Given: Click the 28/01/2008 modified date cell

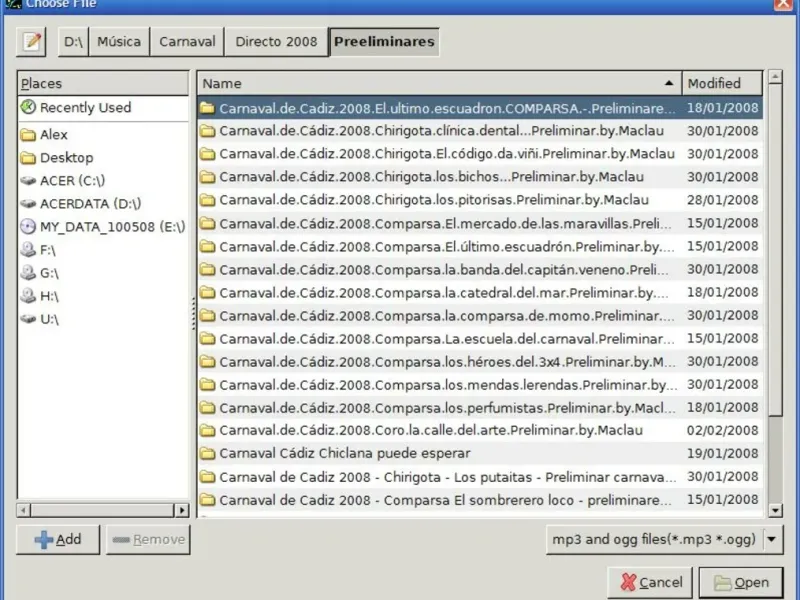Looking at the screenshot, I should coord(722,200).
